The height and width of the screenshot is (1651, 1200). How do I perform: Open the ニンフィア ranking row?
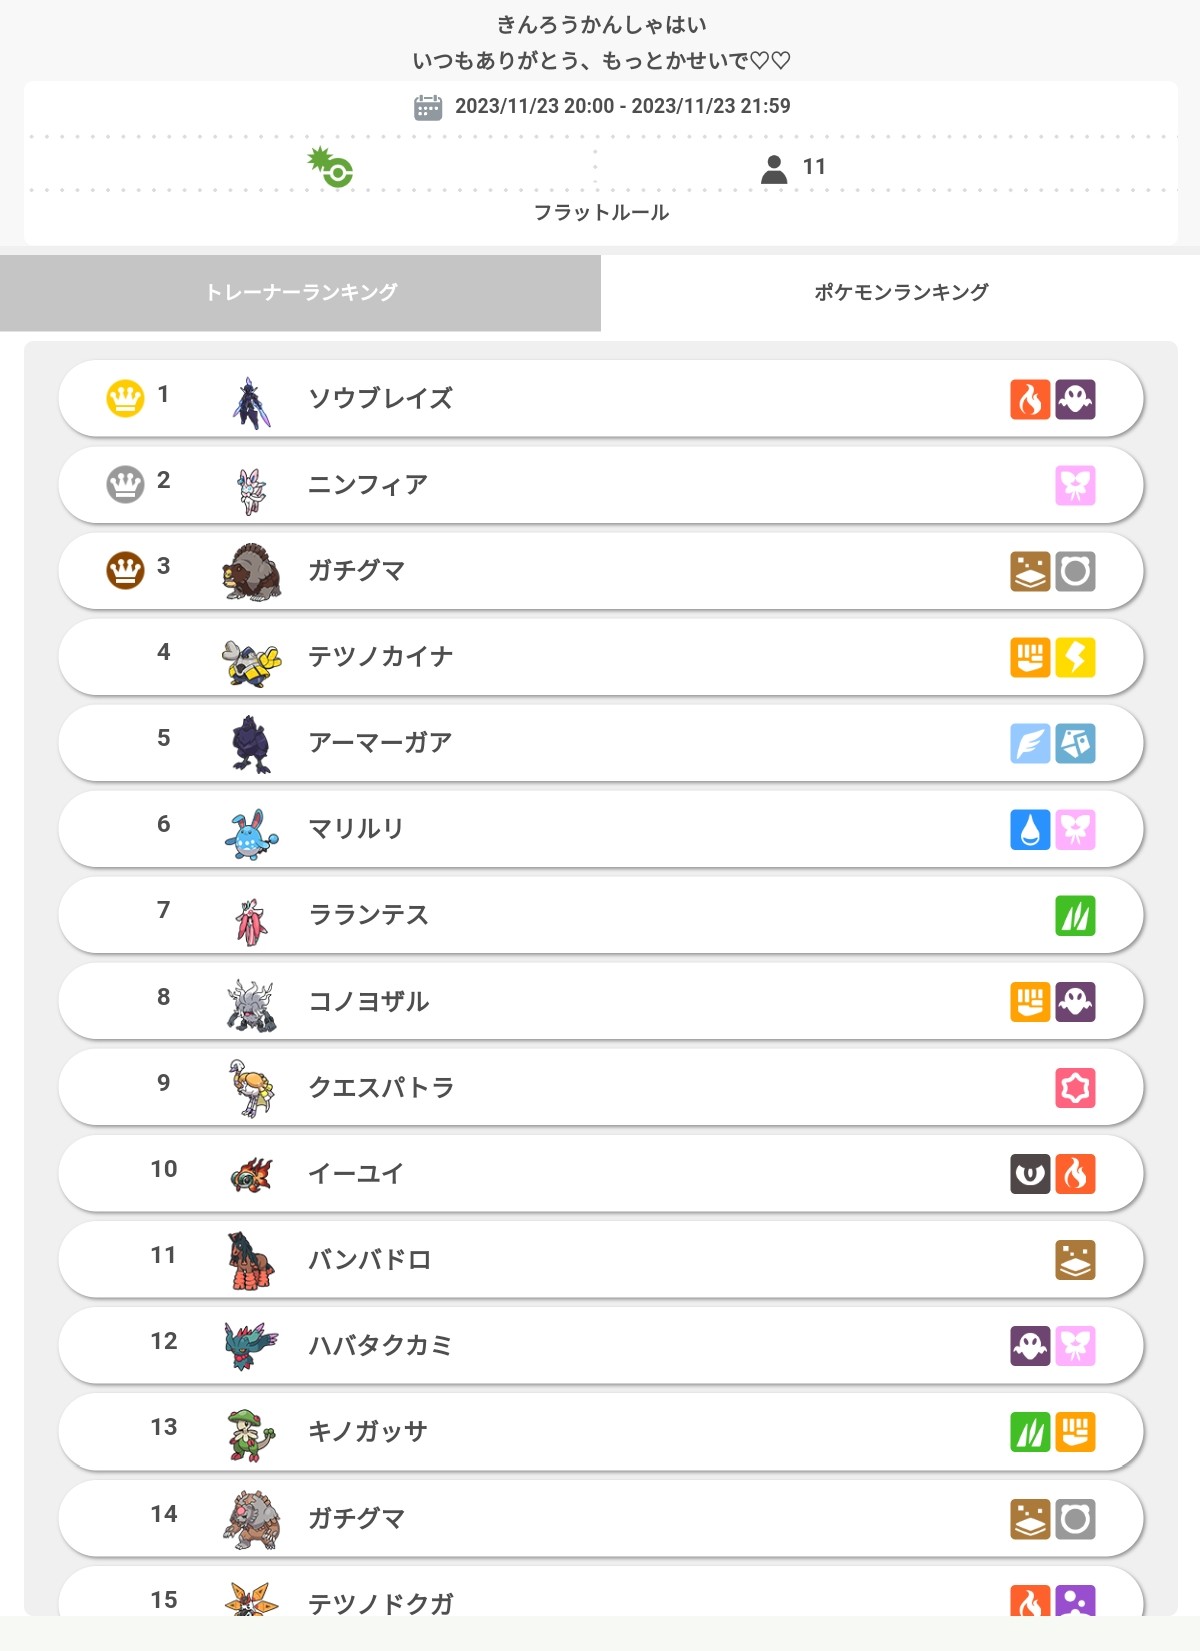[x=600, y=485]
